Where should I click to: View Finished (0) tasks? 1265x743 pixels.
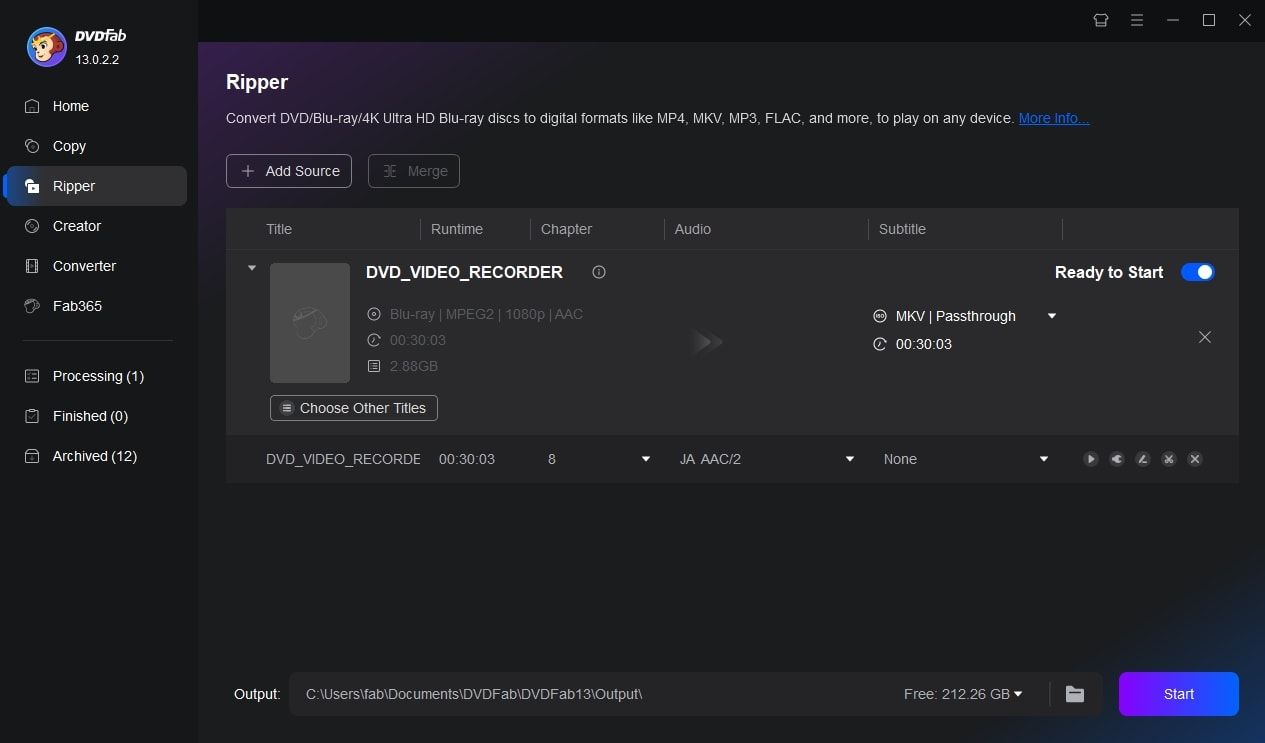(x=96, y=416)
